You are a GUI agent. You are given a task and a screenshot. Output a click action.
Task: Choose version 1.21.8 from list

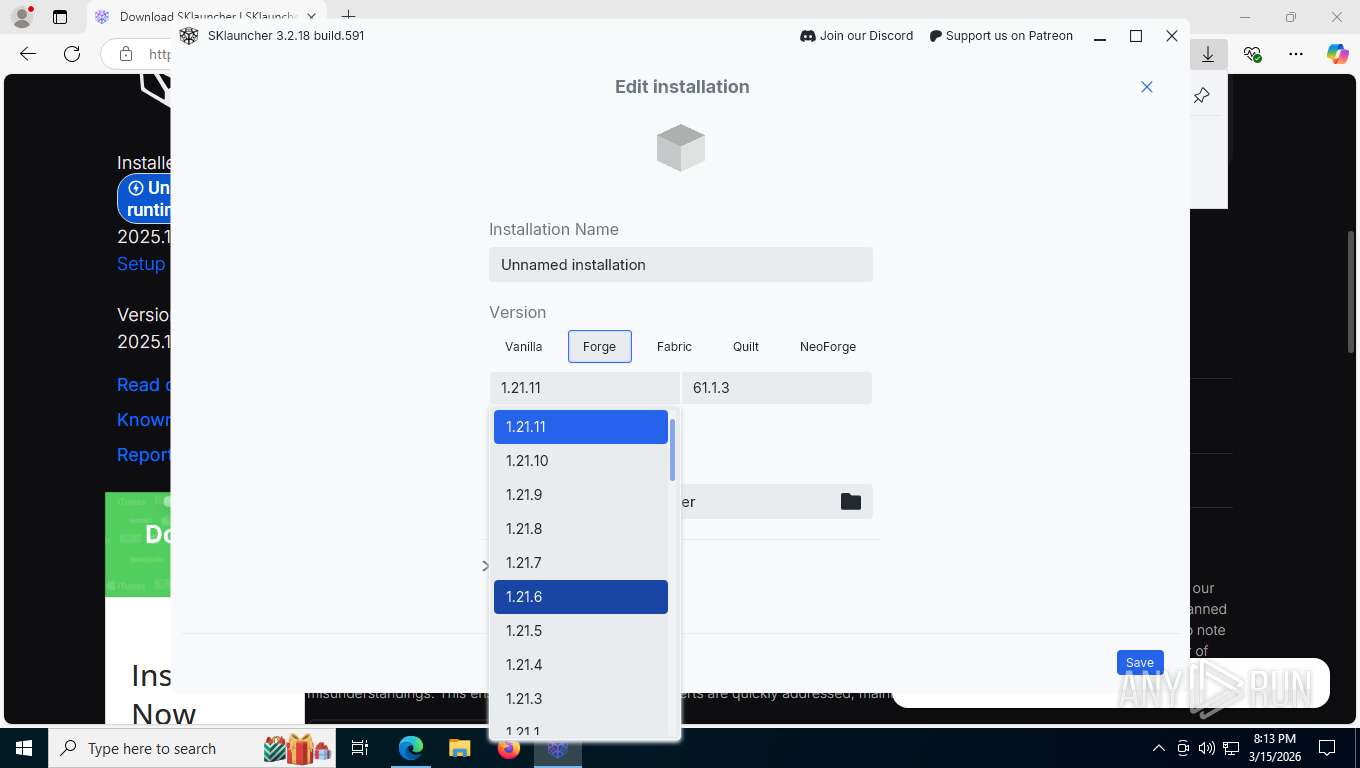click(581, 529)
